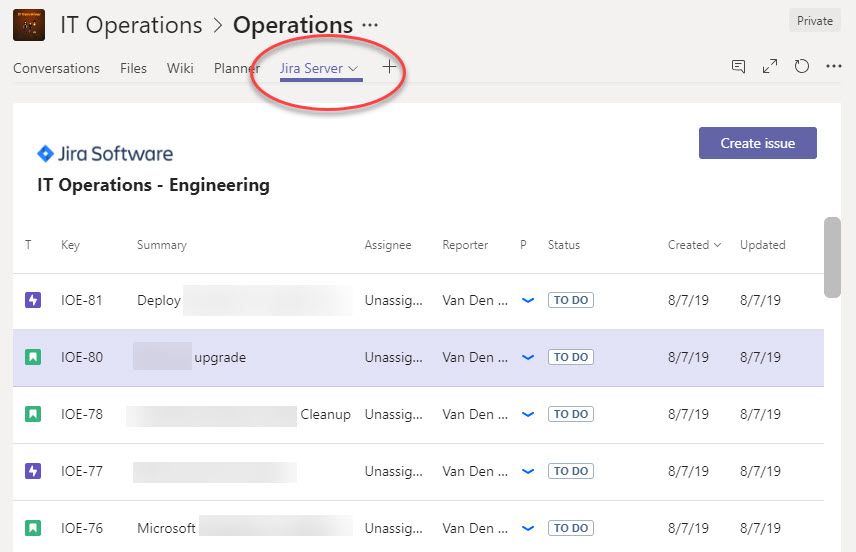Show the tab conversation panel icon
This screenshot has height=552, width=856.
(738, 67)
